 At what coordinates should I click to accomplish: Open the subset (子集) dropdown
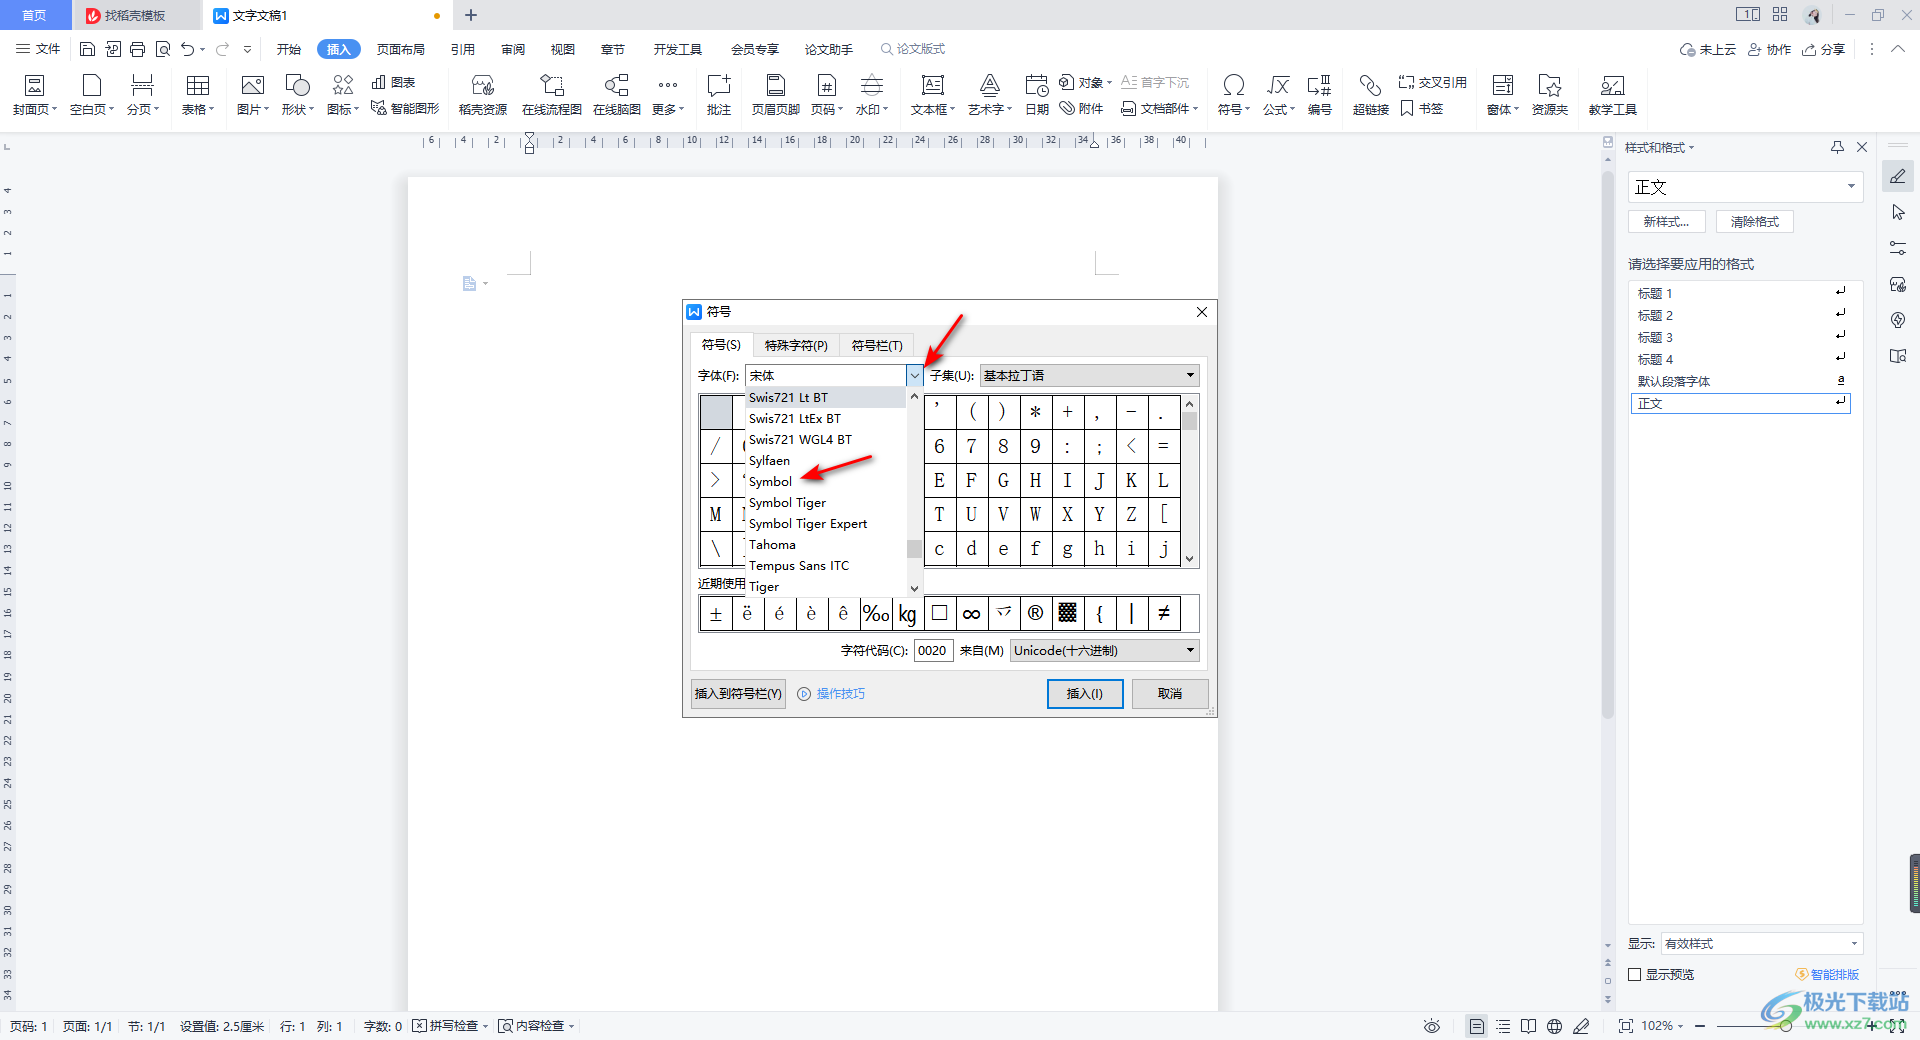click(1089, 375)
